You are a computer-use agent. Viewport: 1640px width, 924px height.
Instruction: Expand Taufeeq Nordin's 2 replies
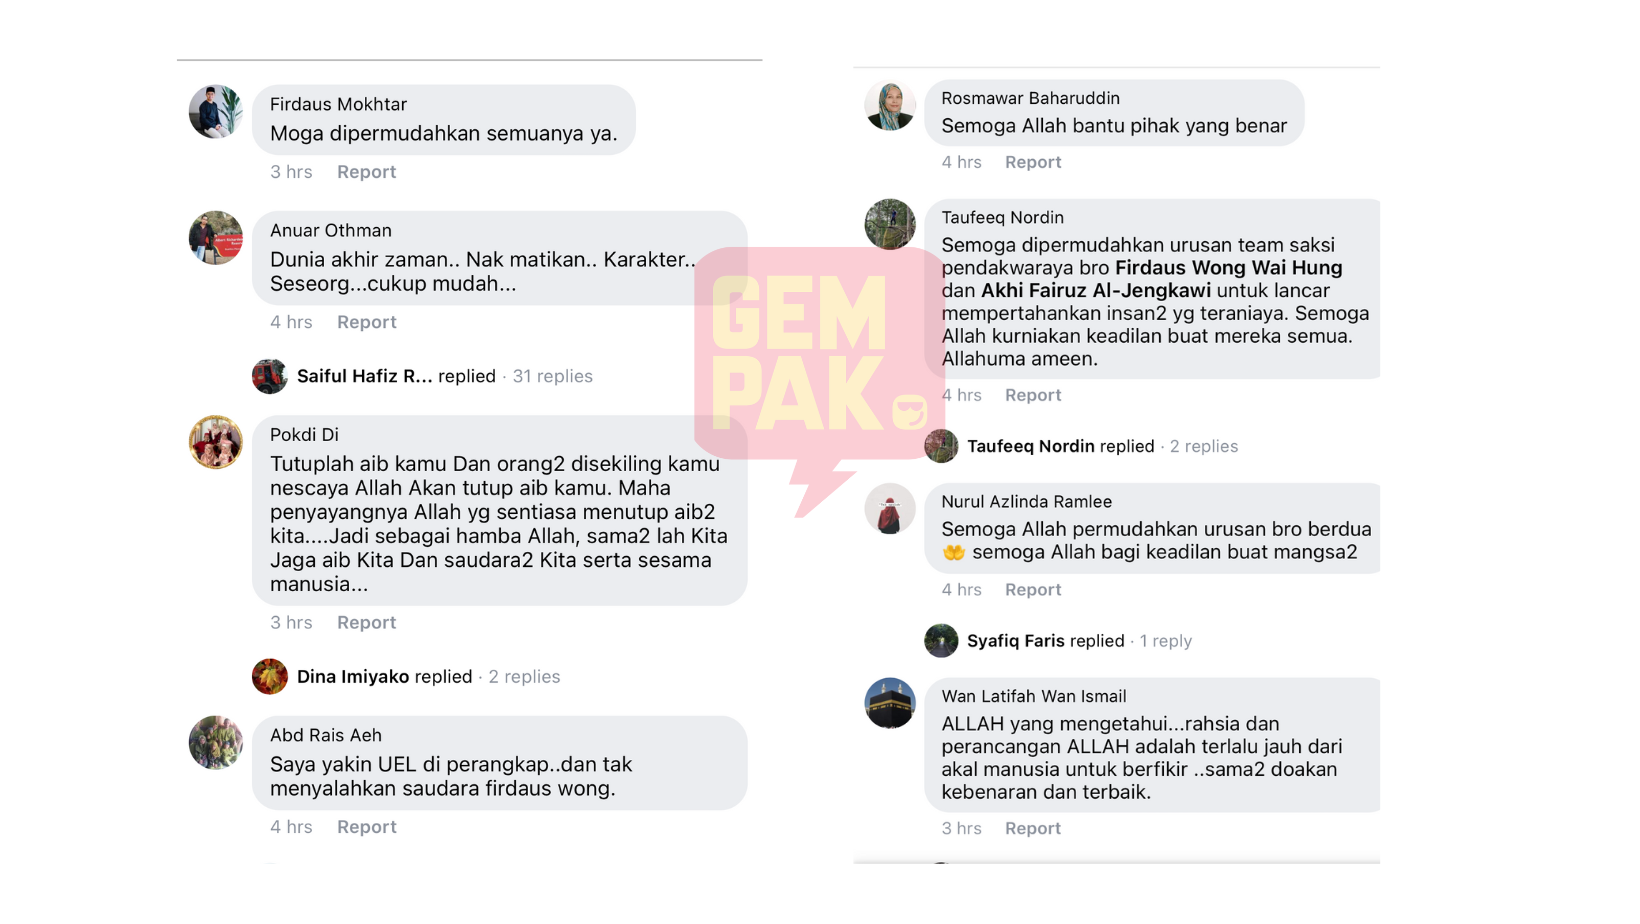(1203, 446)
